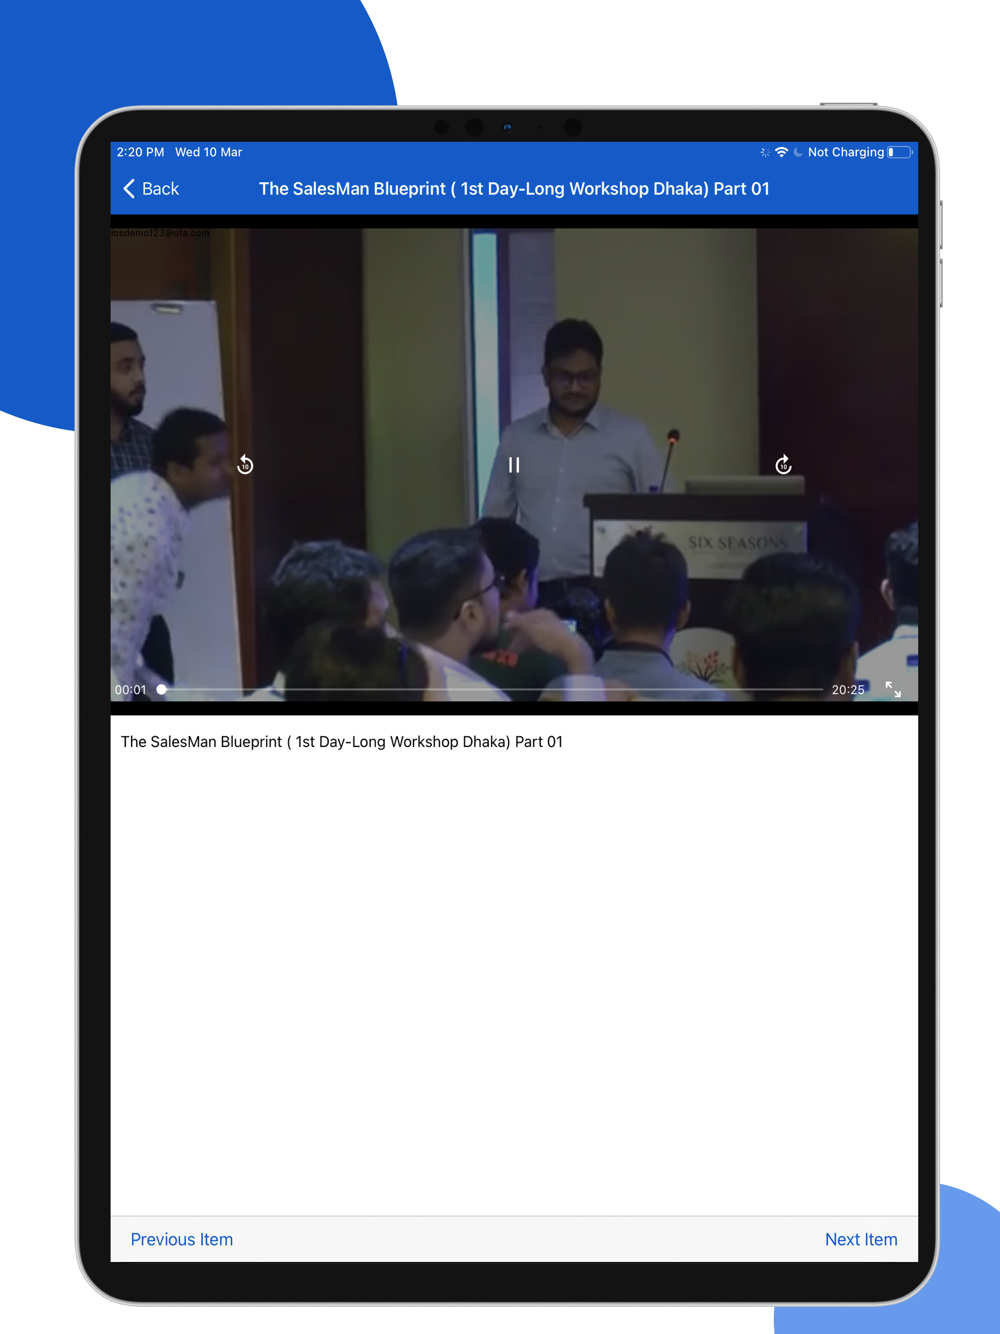
Task: Click the 00:01 elapsed time label
Action: [130, 690]
